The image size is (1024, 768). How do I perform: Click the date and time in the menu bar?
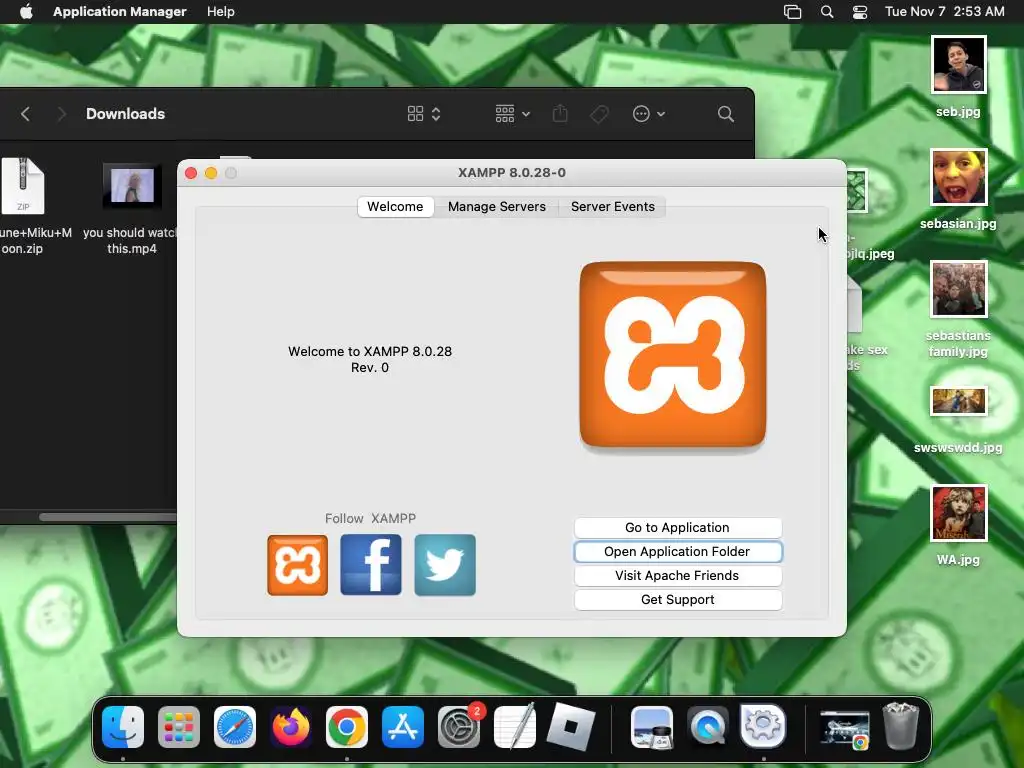tap(944, 12)
